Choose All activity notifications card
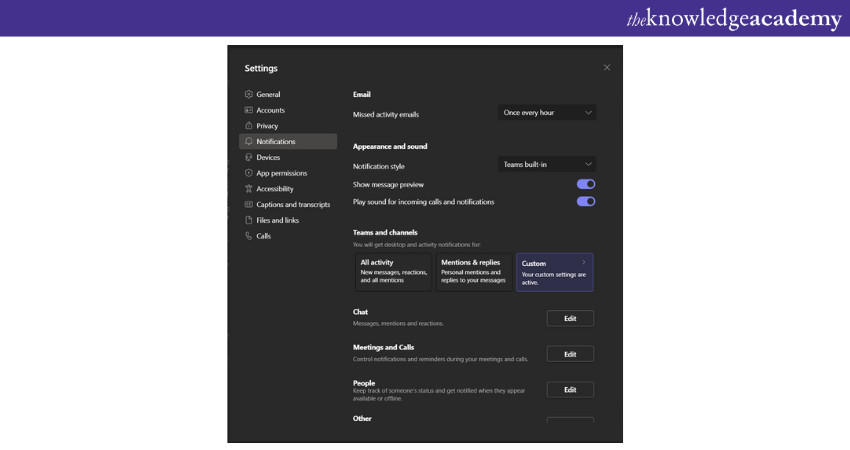This screenshot has width=850, height=450. [x=394, y=272]
